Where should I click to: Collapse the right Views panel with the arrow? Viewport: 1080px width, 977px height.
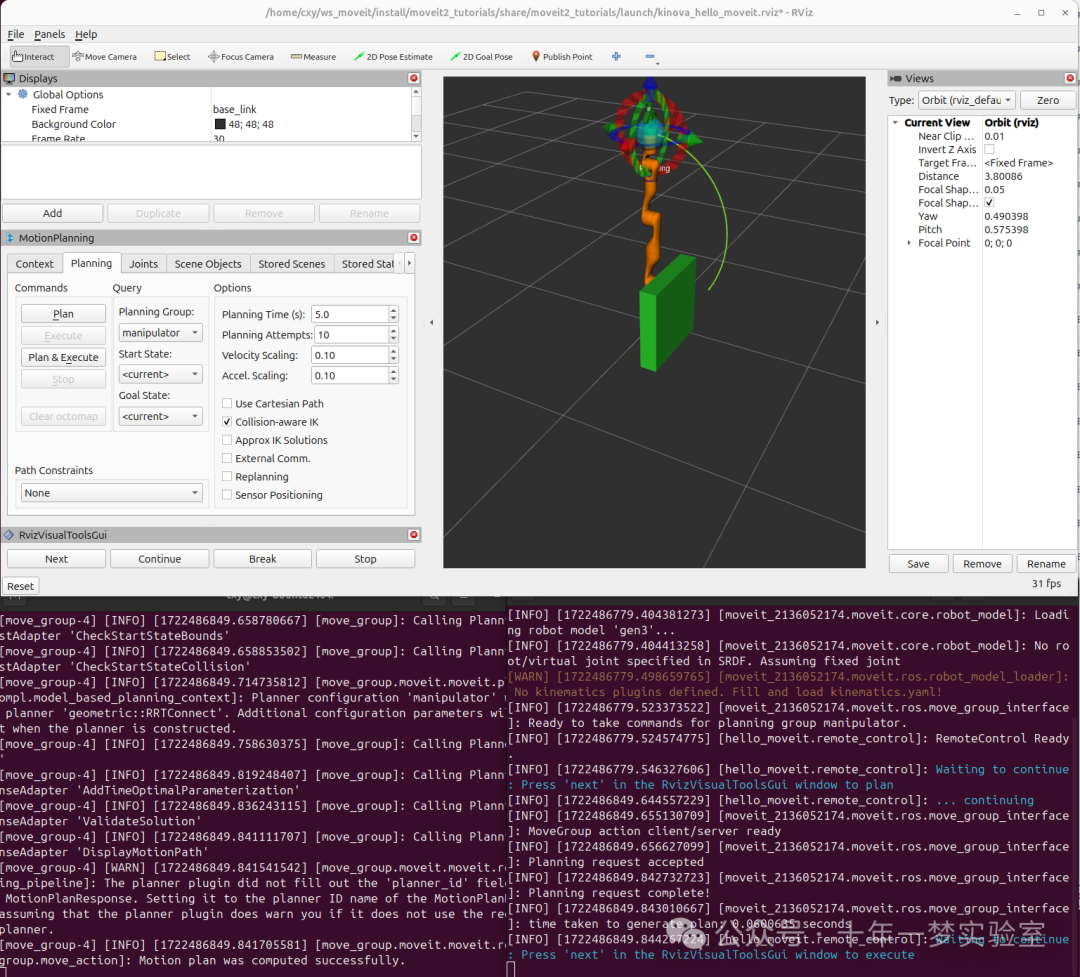(x=877, y=322)
